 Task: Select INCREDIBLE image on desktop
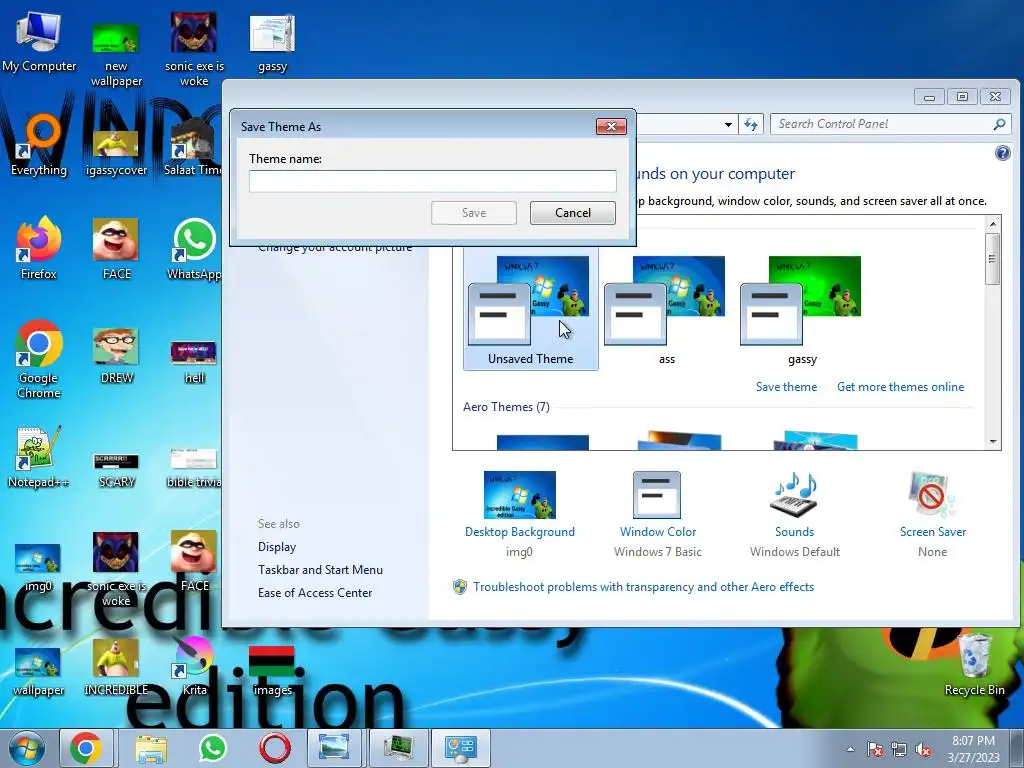tap(116, 667)
